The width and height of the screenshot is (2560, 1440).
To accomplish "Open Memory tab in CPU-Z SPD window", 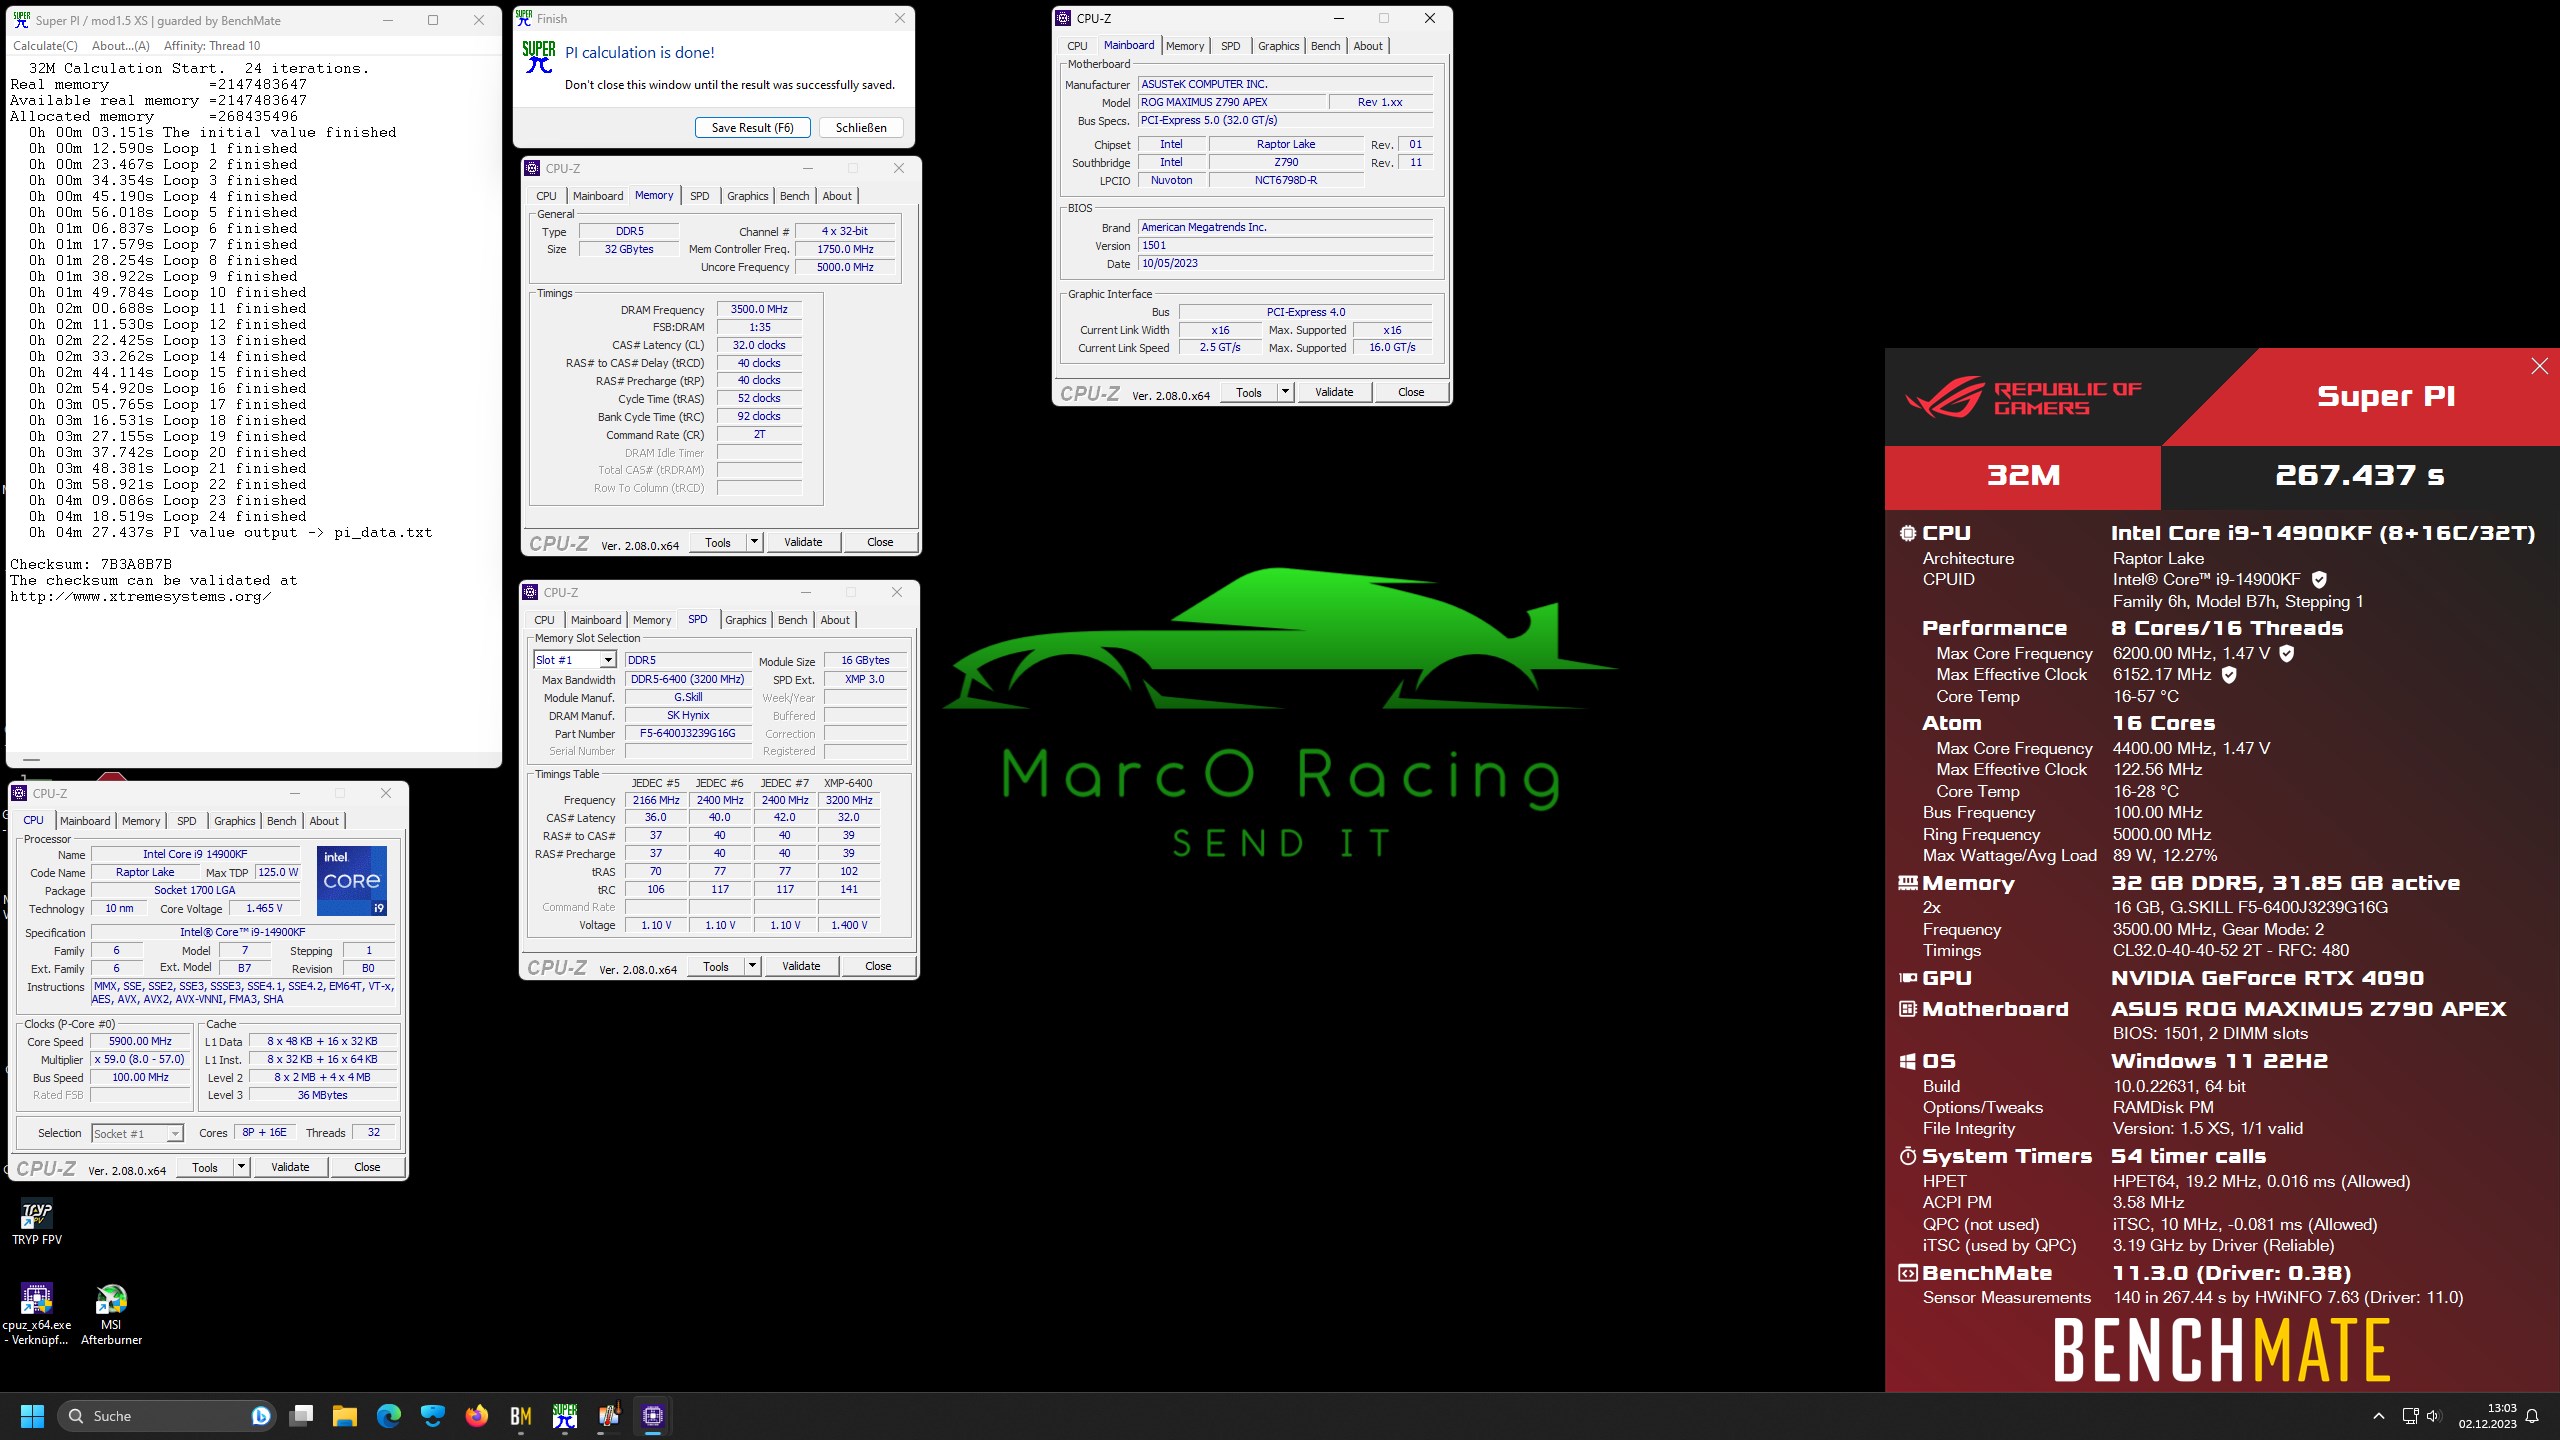I will (652, 620).
